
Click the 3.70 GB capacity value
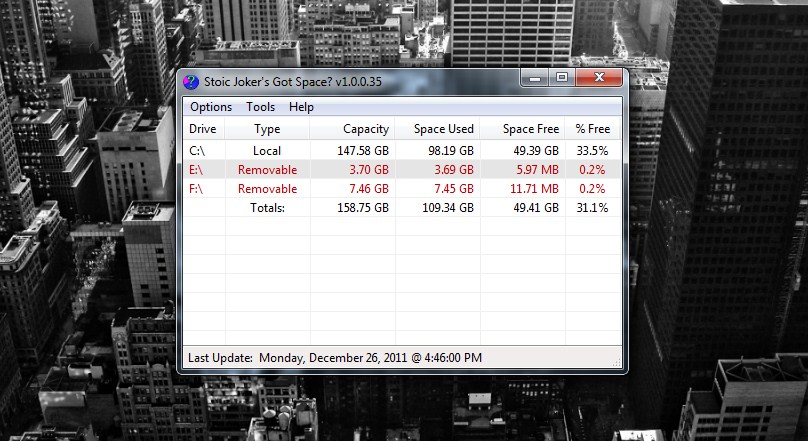point(369,169)
